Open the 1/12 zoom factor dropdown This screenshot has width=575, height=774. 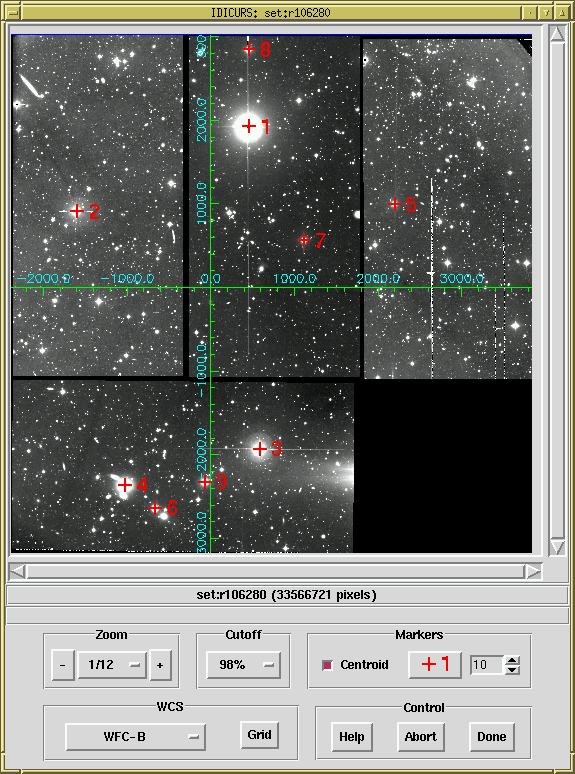[x=112, y=665]
